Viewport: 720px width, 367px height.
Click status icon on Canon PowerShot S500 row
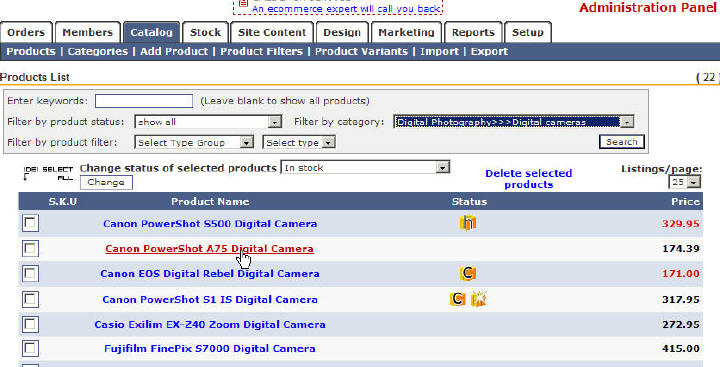coord(468,223)
